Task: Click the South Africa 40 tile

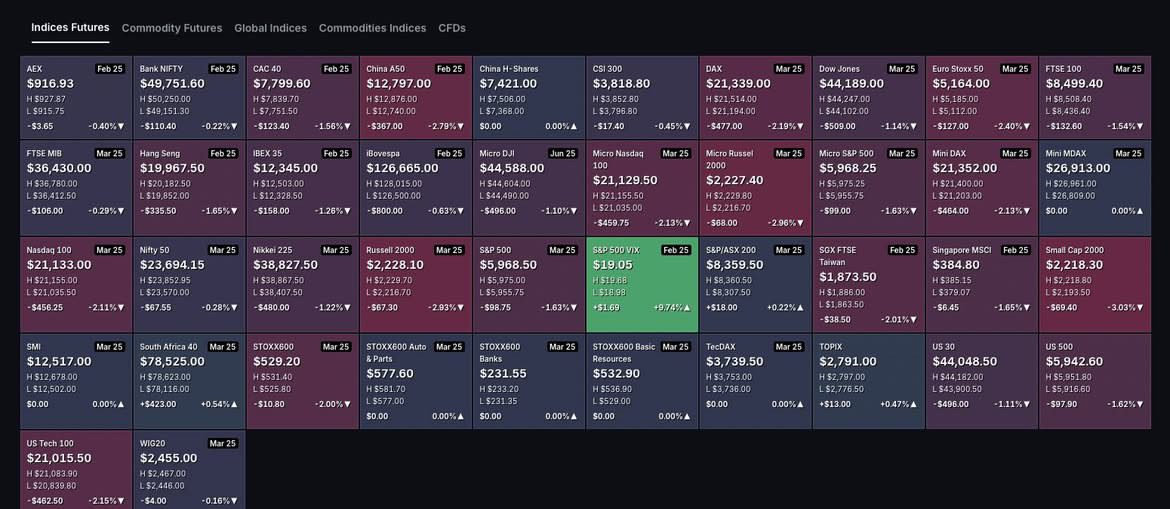Action: click(190, 381)
